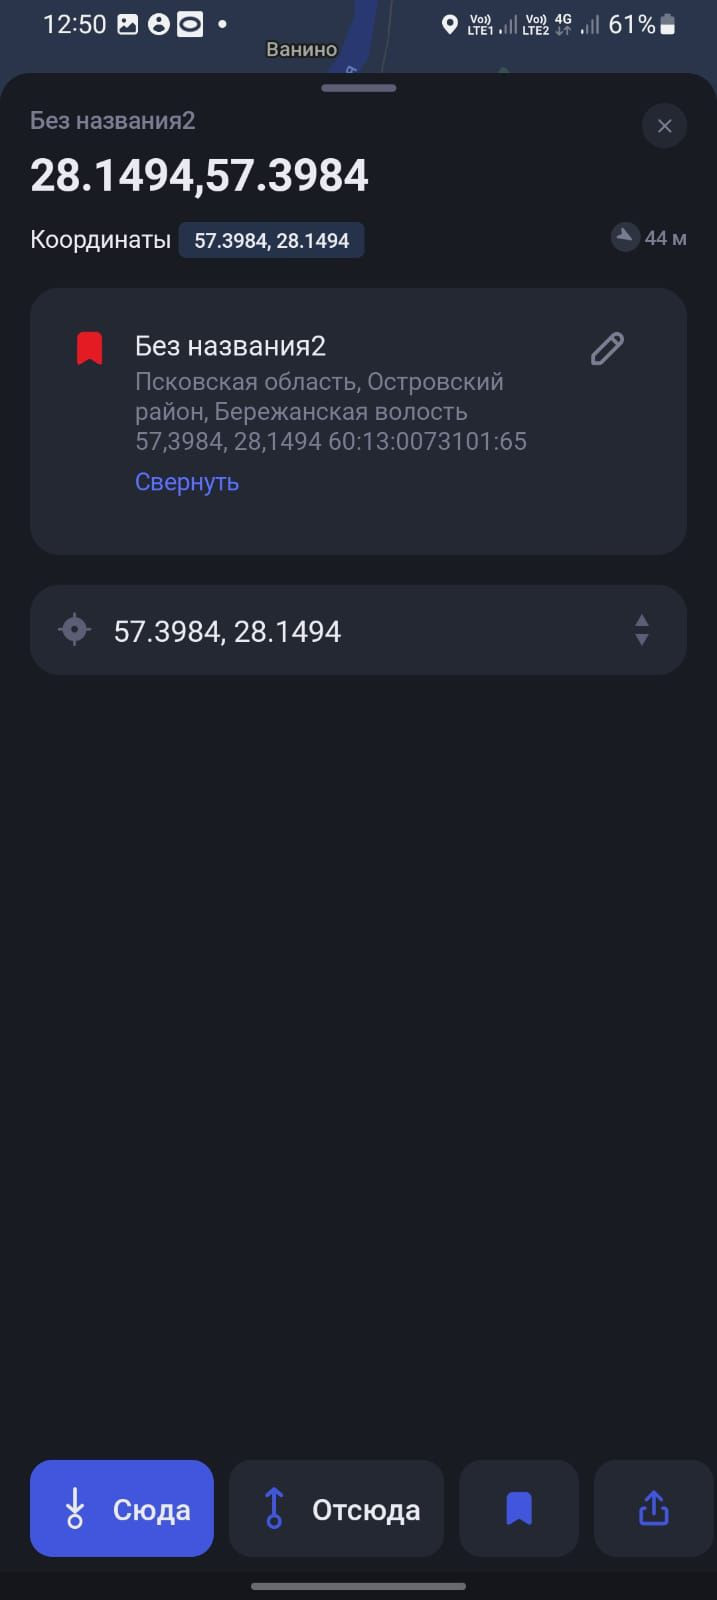The width and height of the screenshot is (717, 1600).
Task: Switch coordinate format with the up-down arrows
Action: coord(642,630)
